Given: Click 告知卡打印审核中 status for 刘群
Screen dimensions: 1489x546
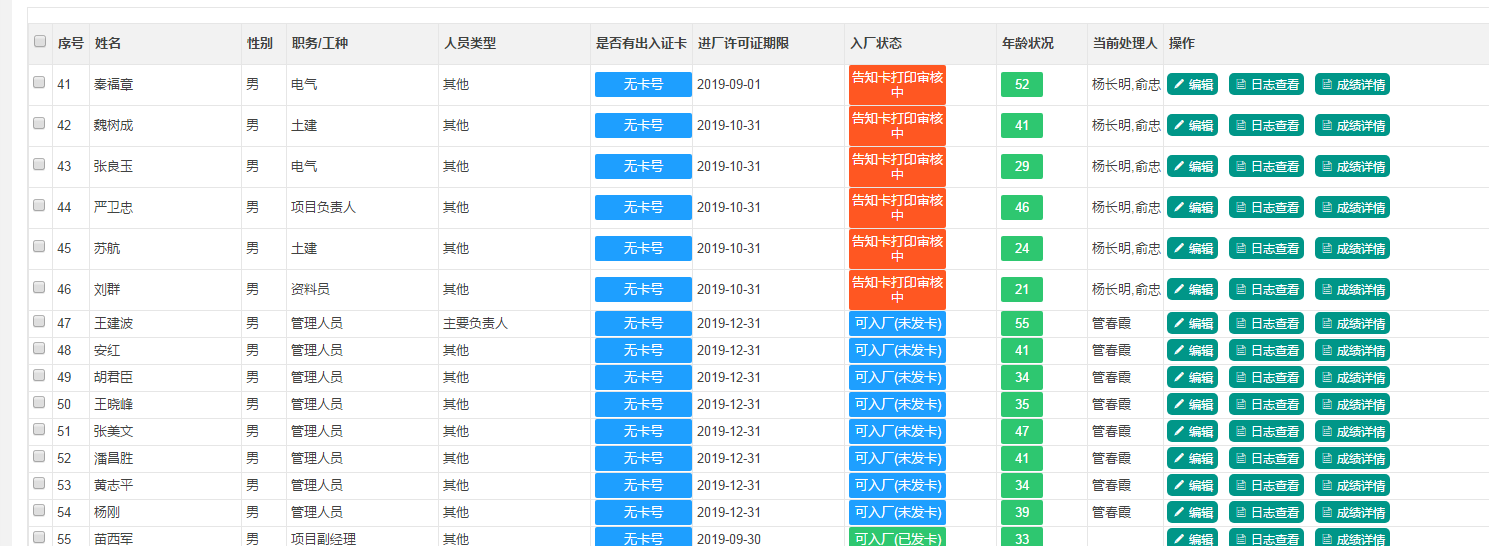Looking at the screenshot, I should 897,289.
